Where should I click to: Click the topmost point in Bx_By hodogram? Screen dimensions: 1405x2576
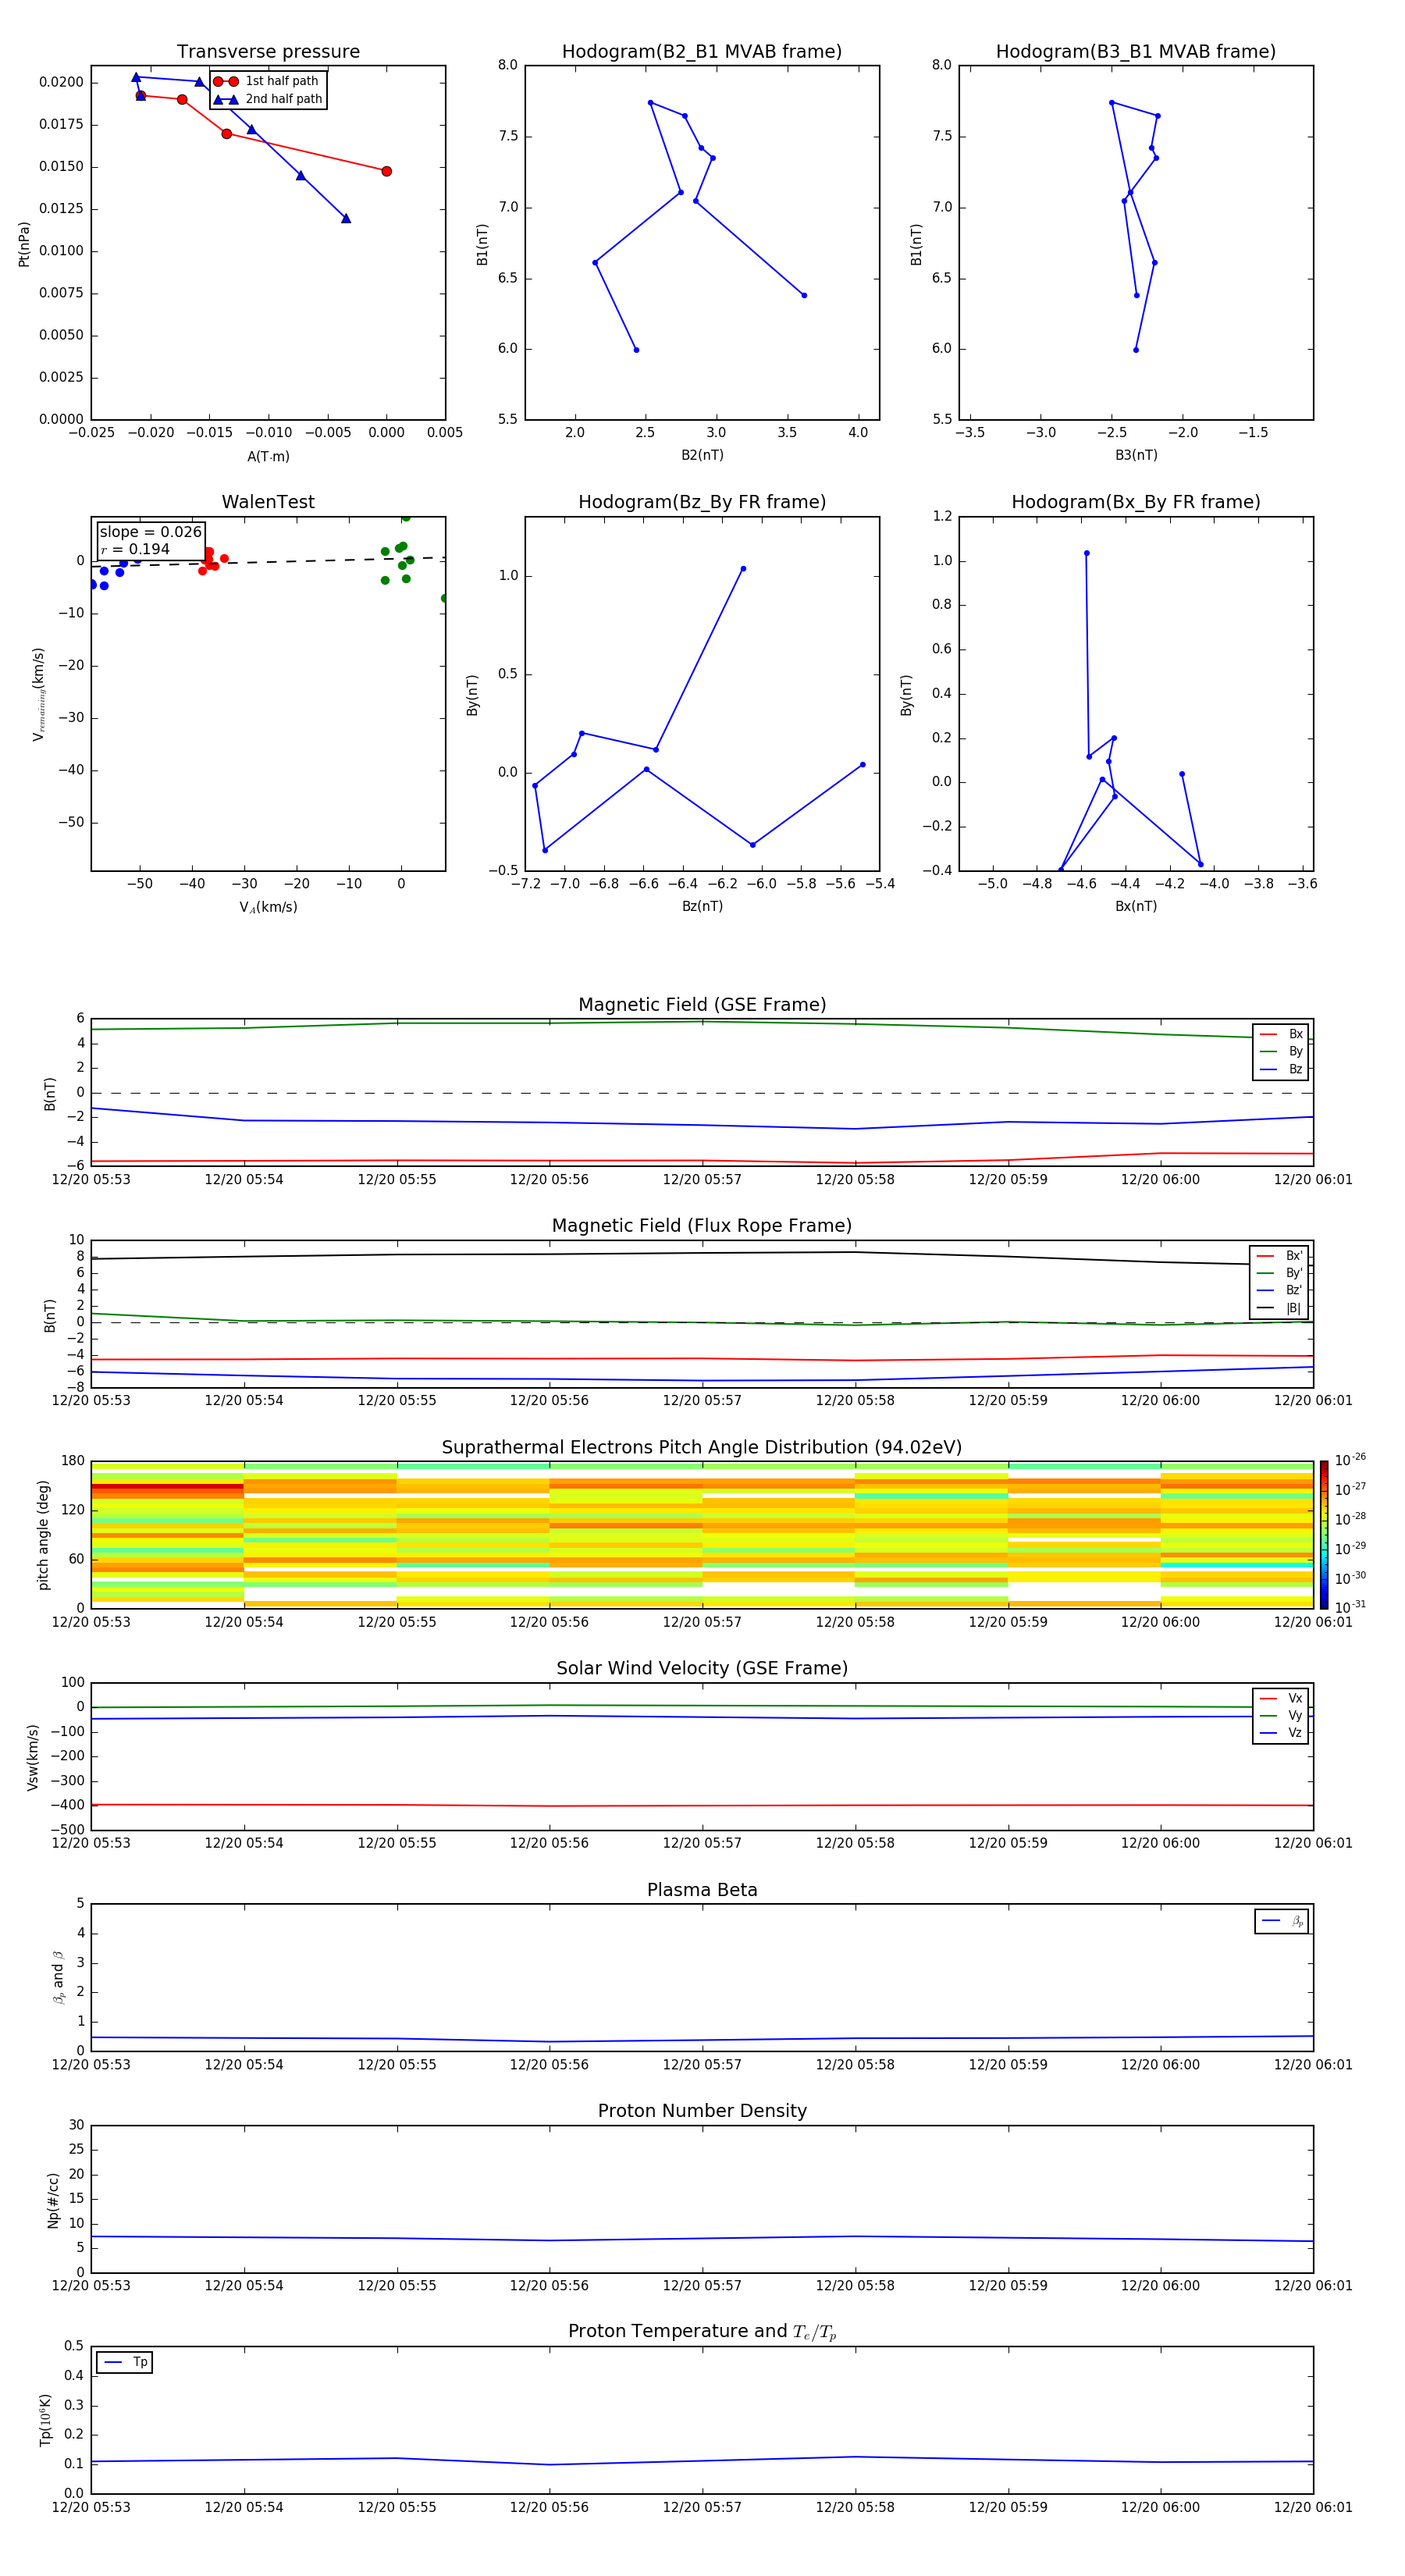[1087, 553]
